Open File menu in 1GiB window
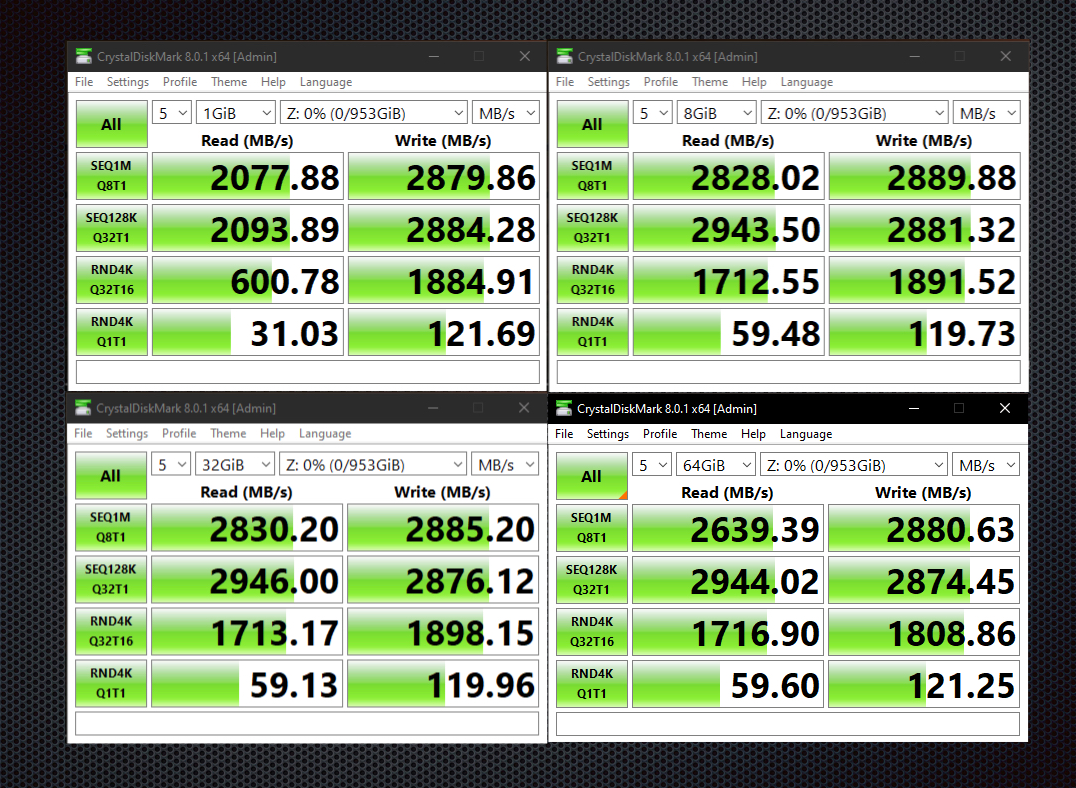 (84, 82)
